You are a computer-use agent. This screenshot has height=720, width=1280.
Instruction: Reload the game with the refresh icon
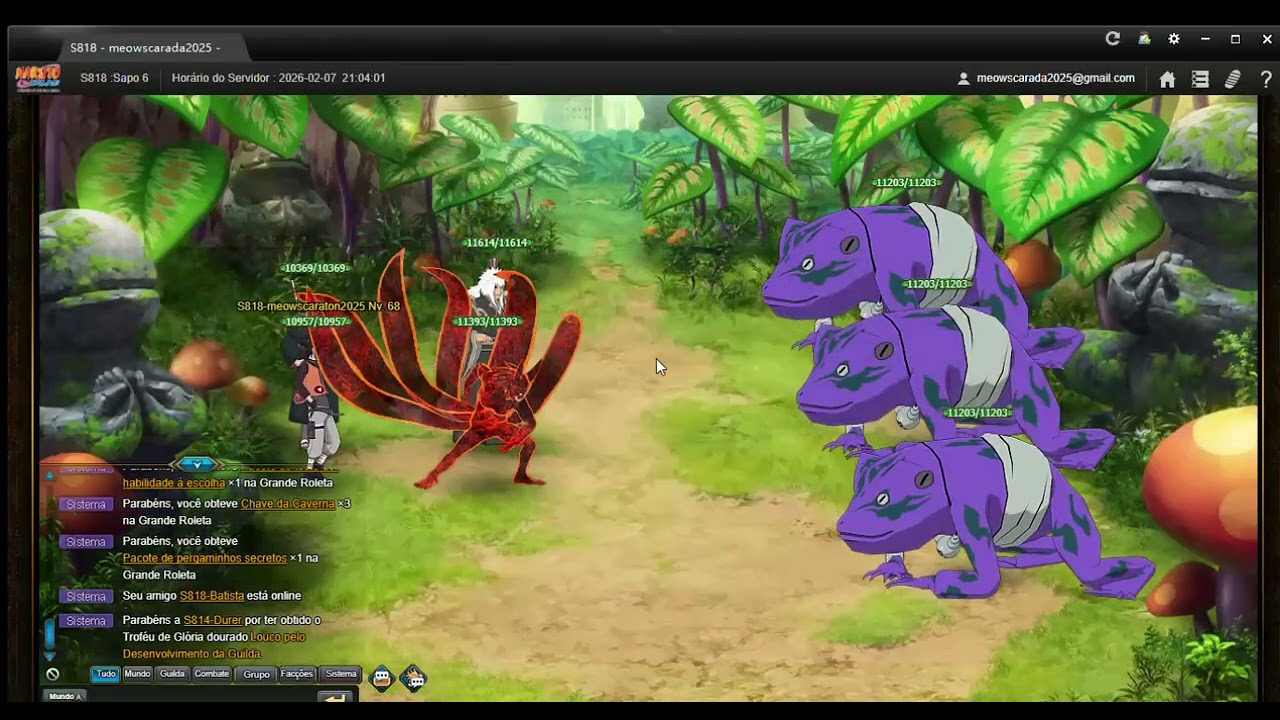pyautogui.click(x=1112, y=39)
